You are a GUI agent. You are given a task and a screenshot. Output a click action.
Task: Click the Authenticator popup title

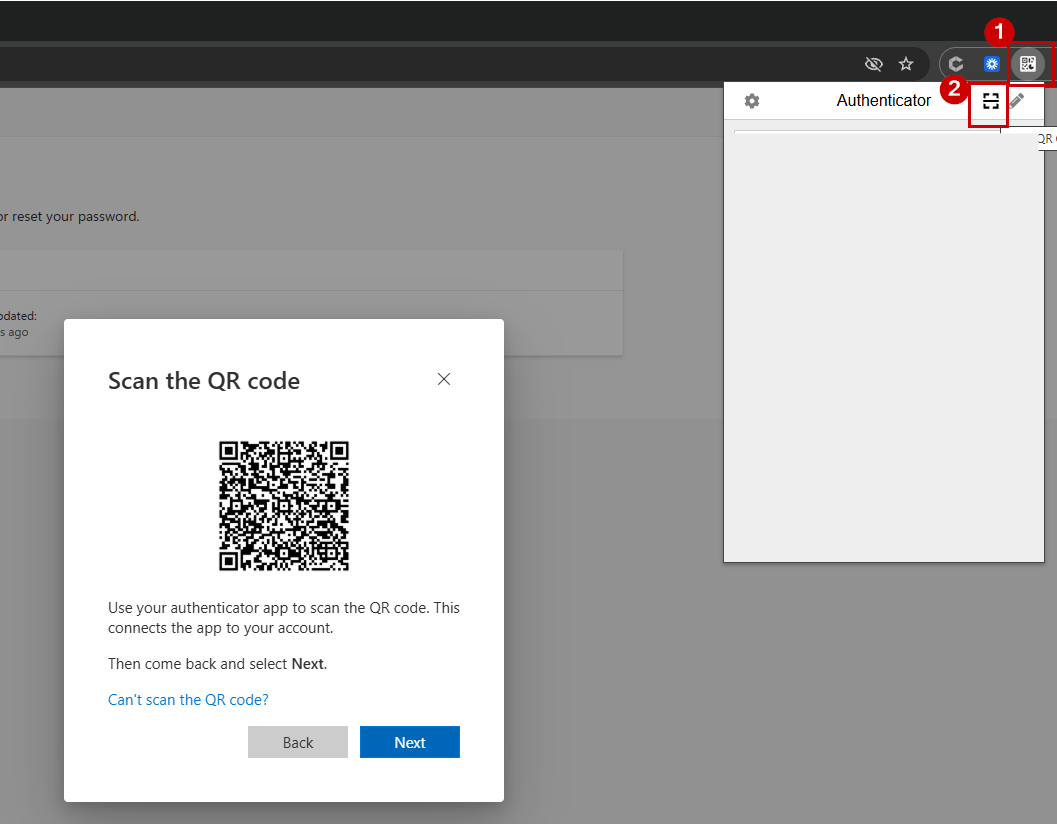tap(883, 100)
